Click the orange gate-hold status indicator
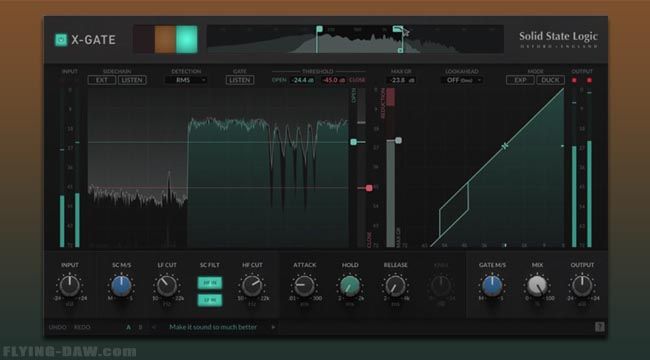The image size is (650, 360). 165,39
